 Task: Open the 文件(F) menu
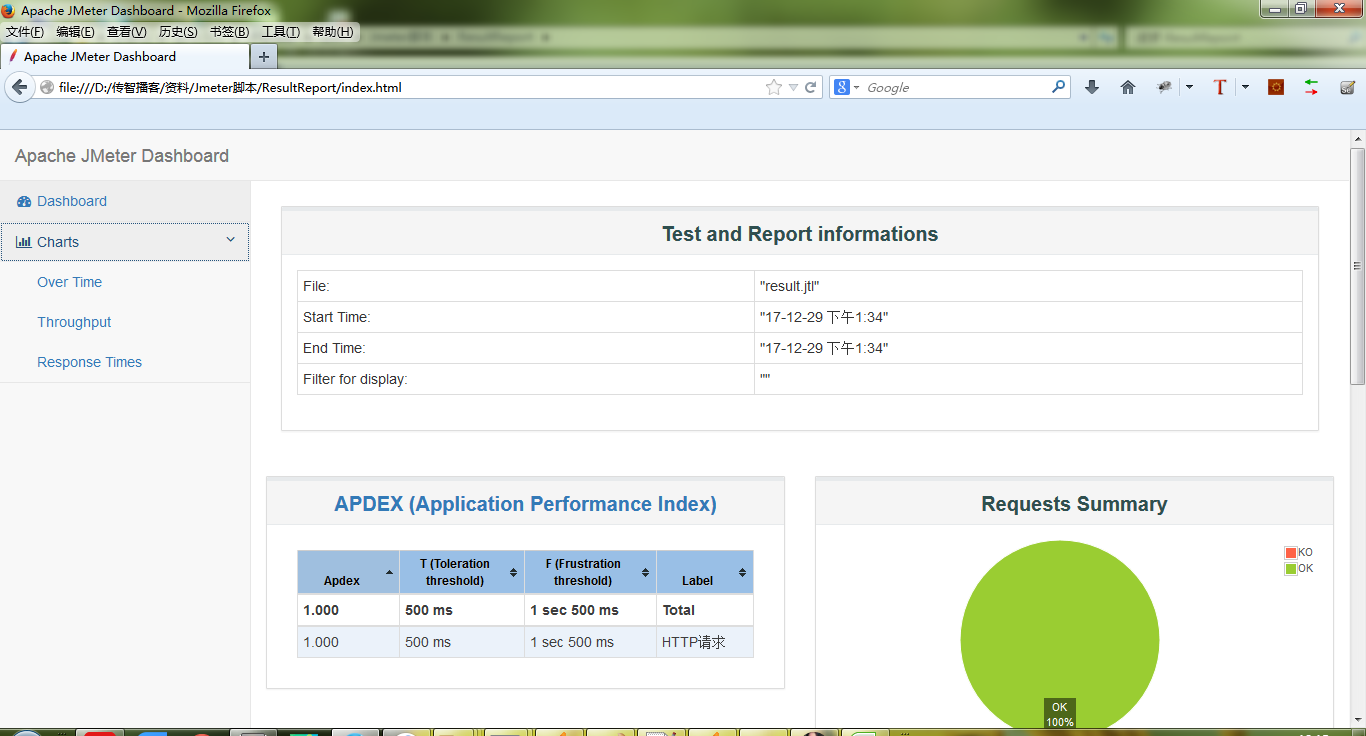coord(25,32)
